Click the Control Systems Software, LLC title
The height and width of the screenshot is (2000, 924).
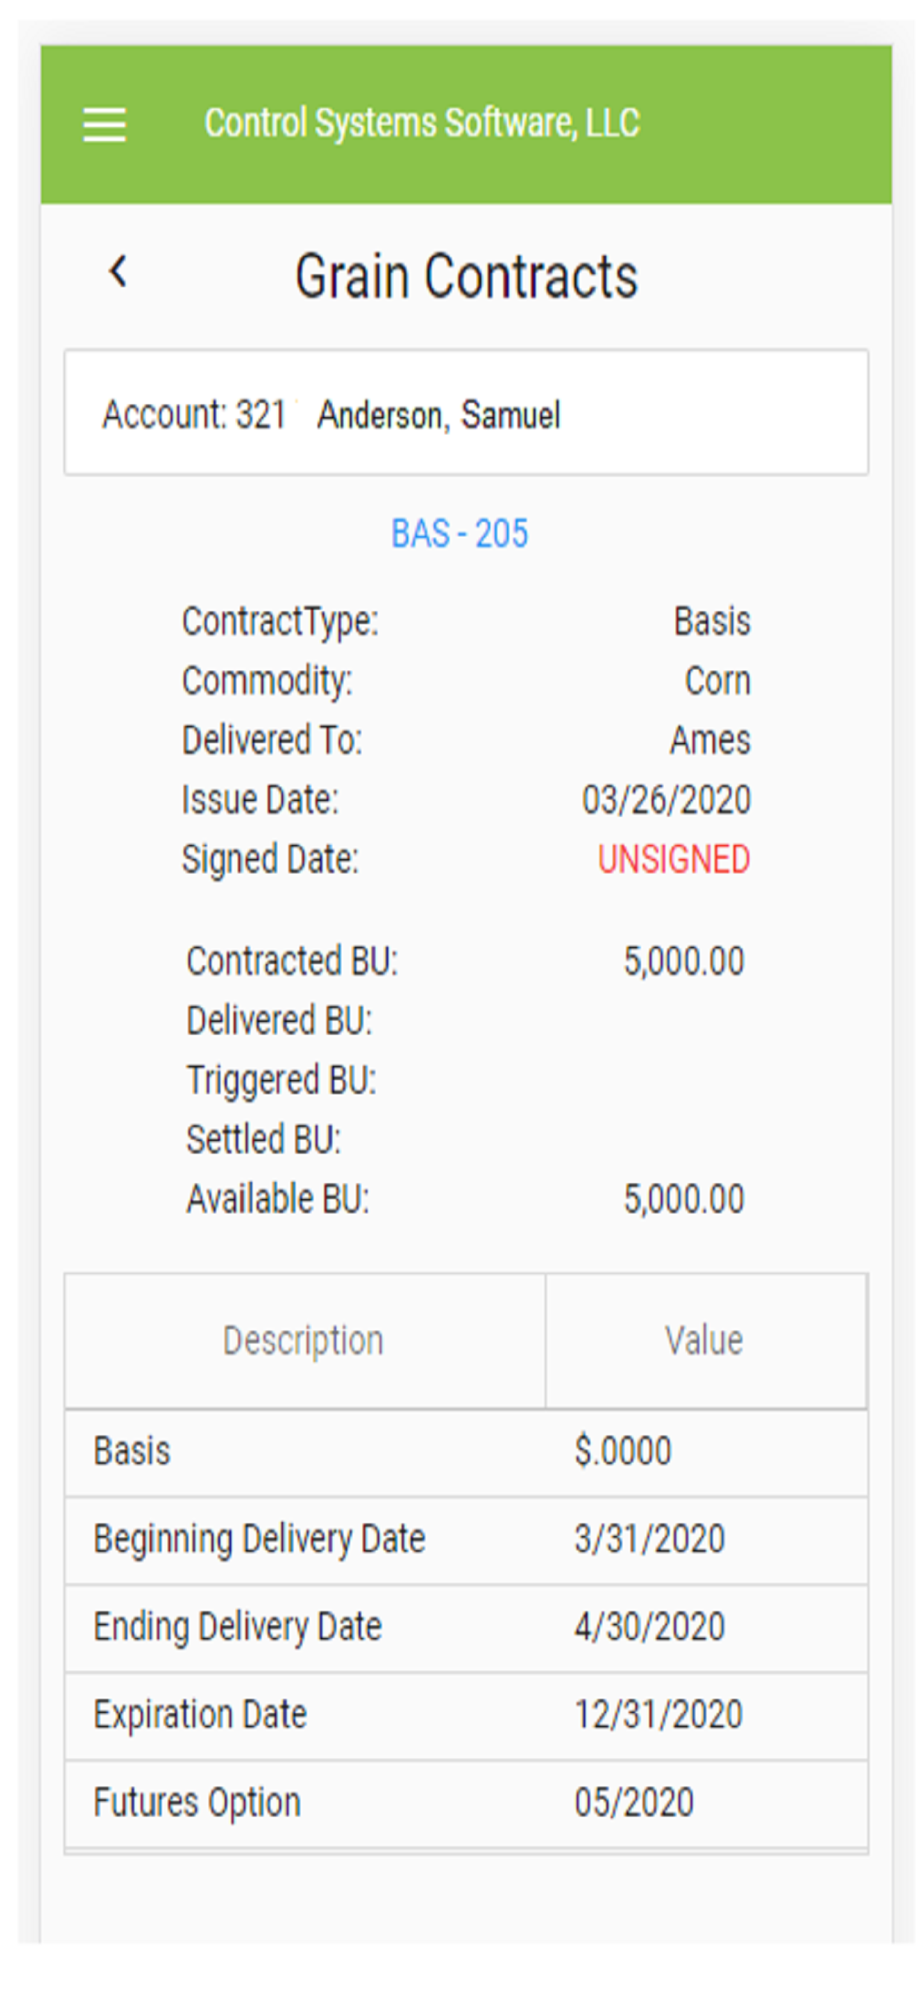[421, 123]
